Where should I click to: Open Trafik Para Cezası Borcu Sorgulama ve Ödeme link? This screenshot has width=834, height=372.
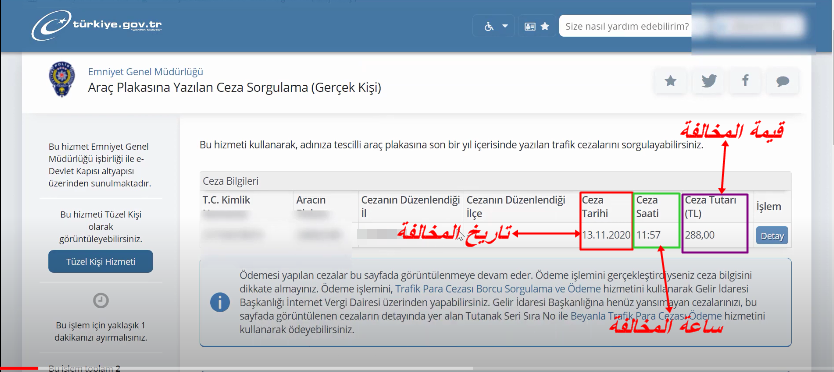pyautogui.click(x=498, y=289)
